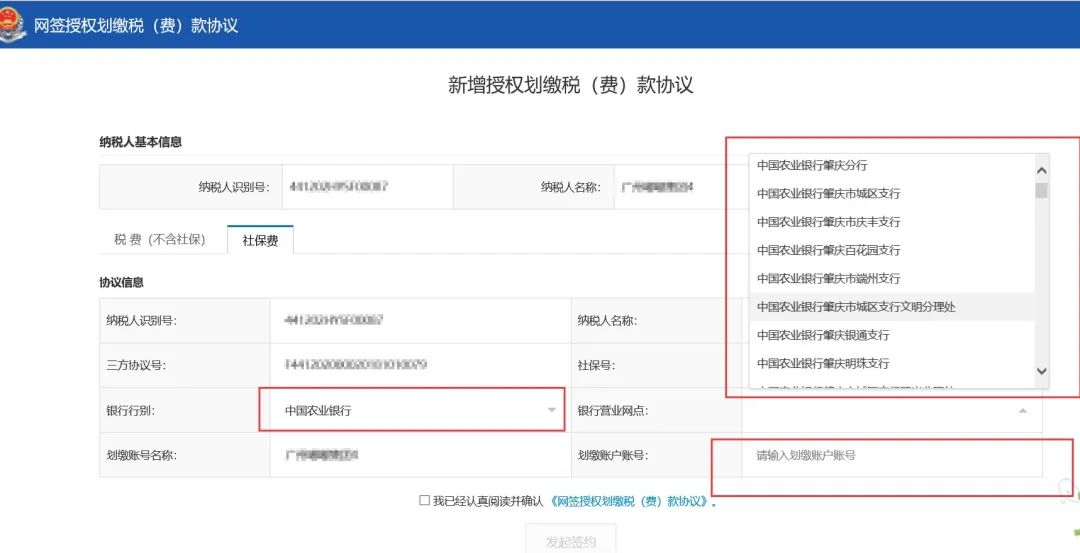Pick 中国农业银行肇庆市端州支行 option
The height and width of the screenshot is (553, 1080).
tap(892, 278)
